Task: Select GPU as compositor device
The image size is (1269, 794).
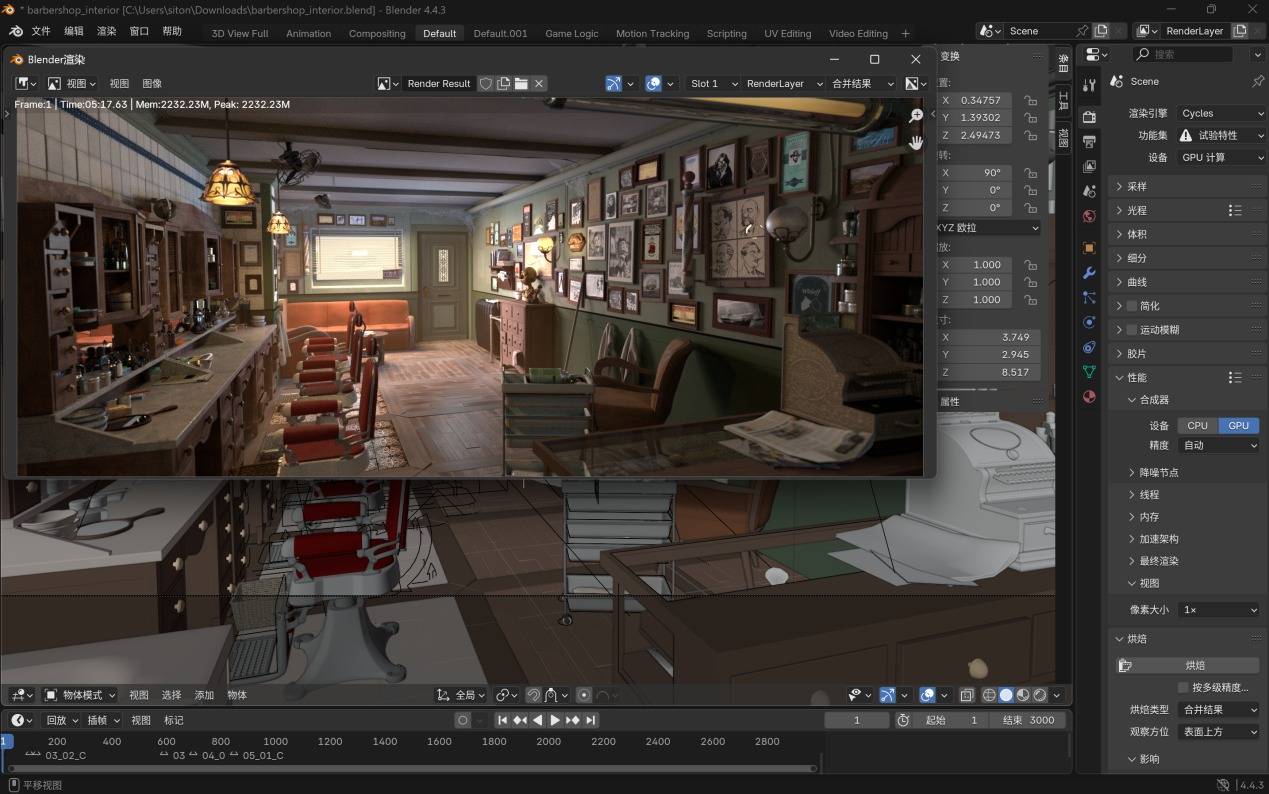Action: coord(1238,425)
